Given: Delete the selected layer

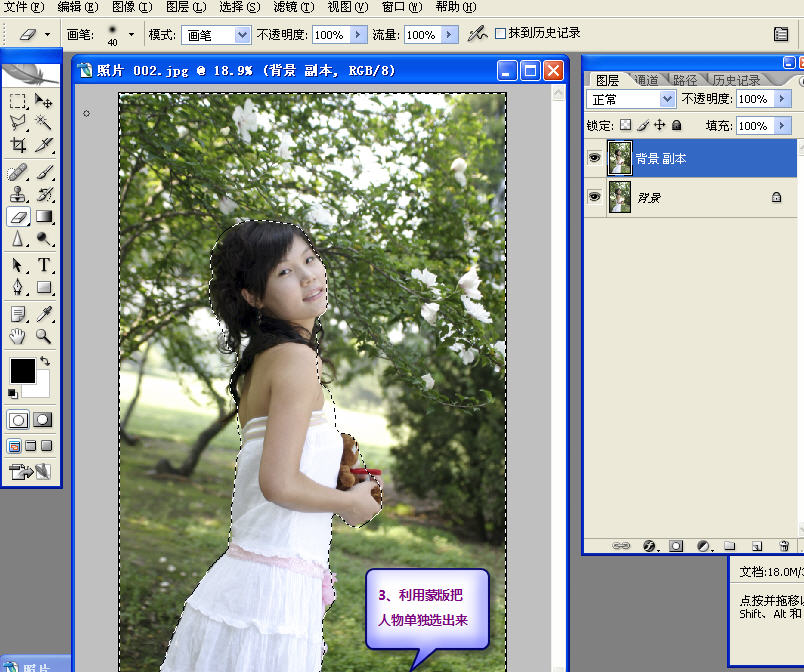Looking at the screenshot, I should [784, 546].
